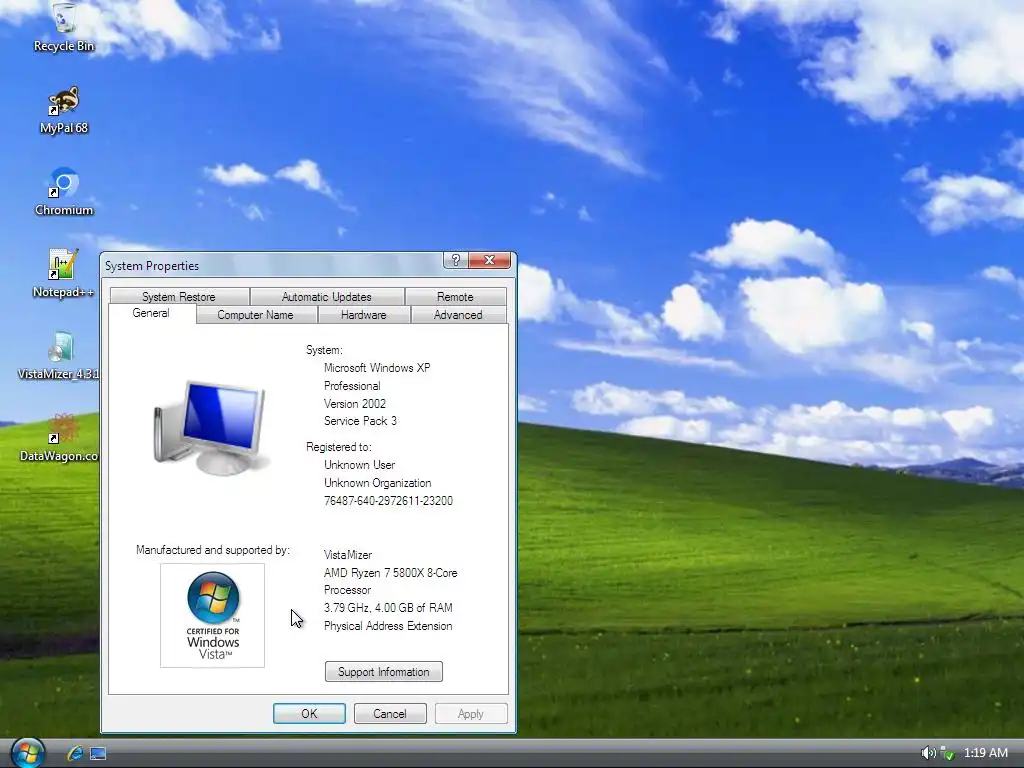Click the '3.79 GHz, 4.00 GB of RAM' text
This screenshot has height=768, width=1024.
pos(389,608)
